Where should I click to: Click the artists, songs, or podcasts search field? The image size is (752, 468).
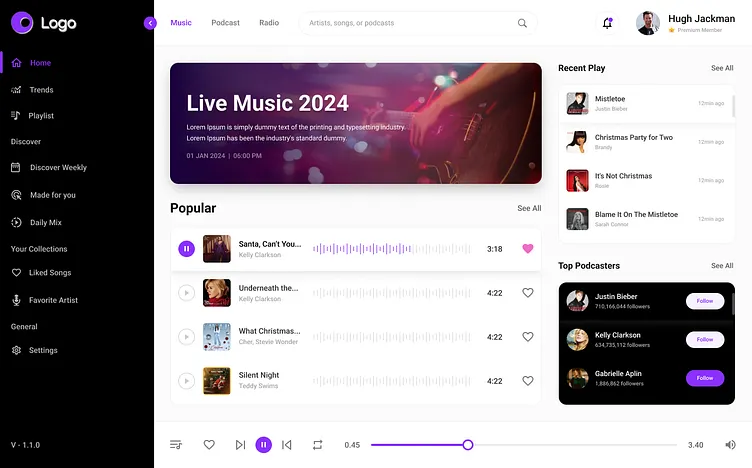tap(410, 23)
